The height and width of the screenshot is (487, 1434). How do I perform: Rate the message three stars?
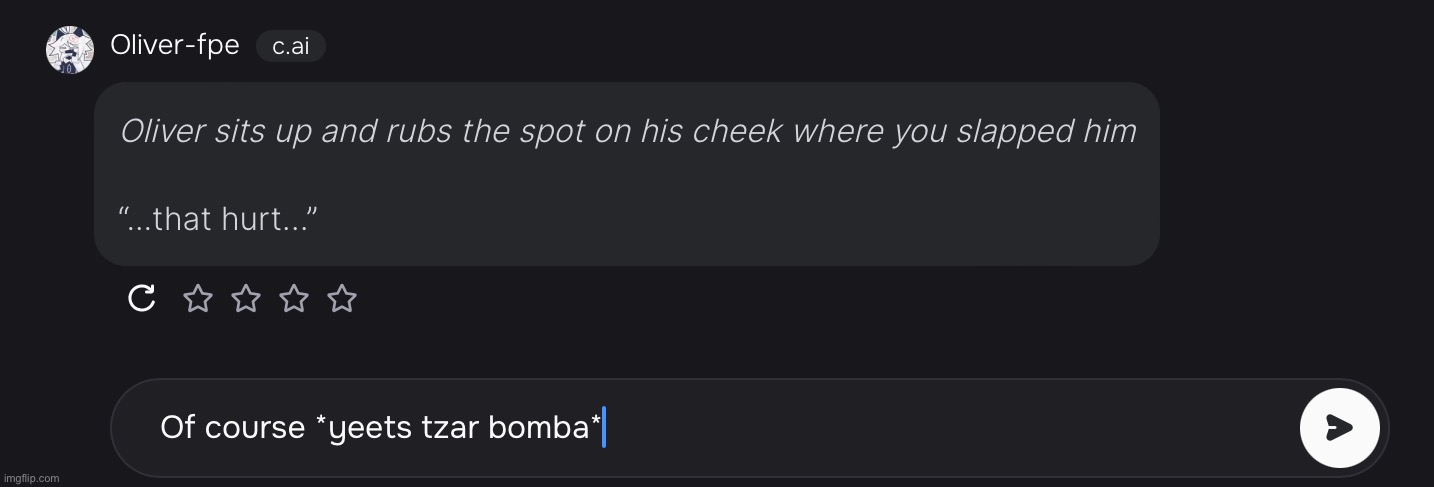pyautogui.click(x=294, y=298)
